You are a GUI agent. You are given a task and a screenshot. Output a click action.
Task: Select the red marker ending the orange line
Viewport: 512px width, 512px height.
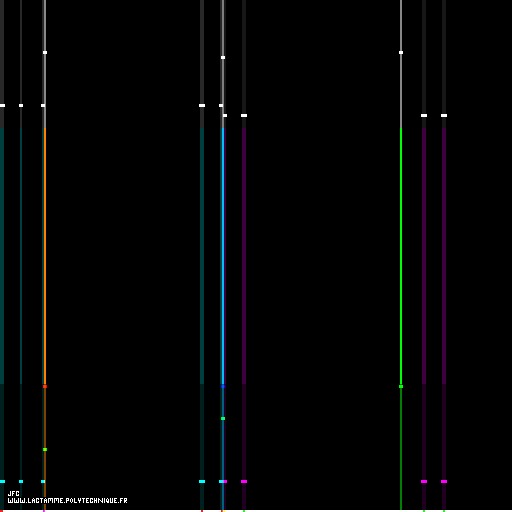pyautogui.click(x=45, y=387)
